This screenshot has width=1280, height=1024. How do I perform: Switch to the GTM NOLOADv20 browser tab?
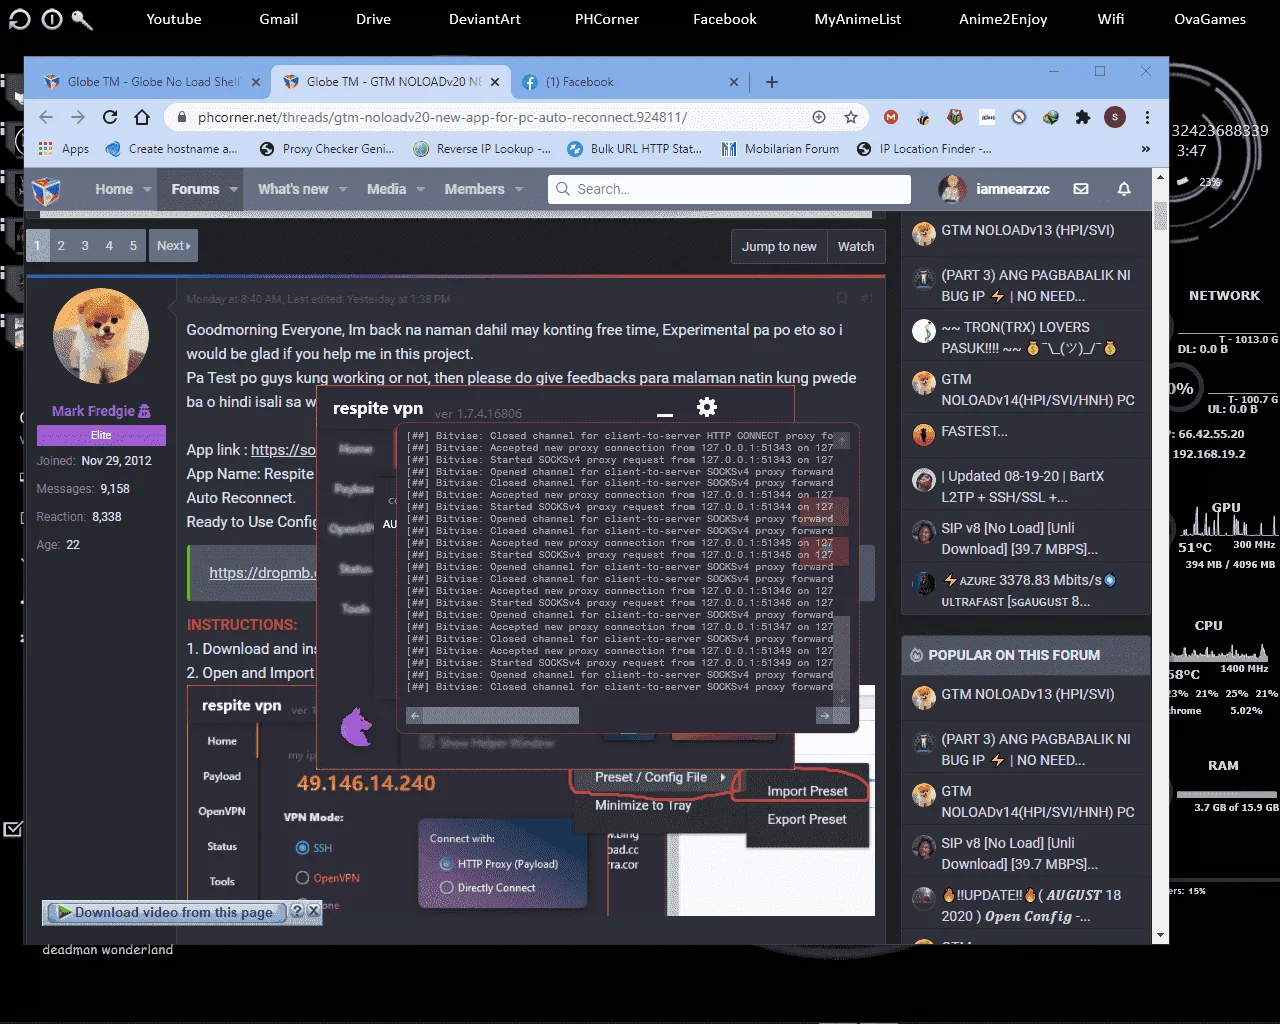coord(393,82)
